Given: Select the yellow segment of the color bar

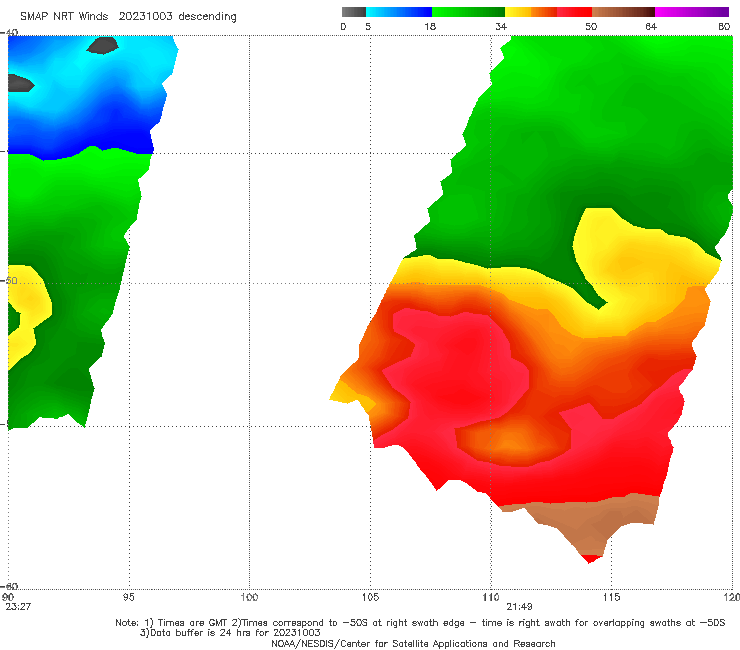Looking at the screenshot, I should tap(518, 12).
